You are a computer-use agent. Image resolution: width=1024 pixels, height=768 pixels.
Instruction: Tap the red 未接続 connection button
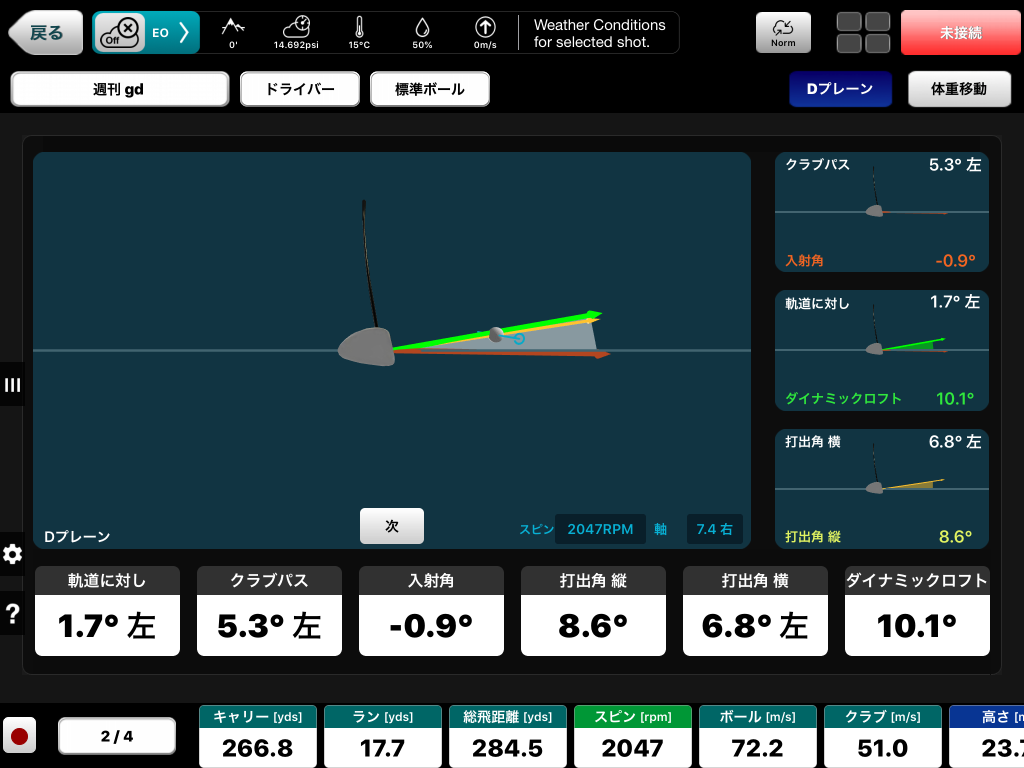click(960, 33)
